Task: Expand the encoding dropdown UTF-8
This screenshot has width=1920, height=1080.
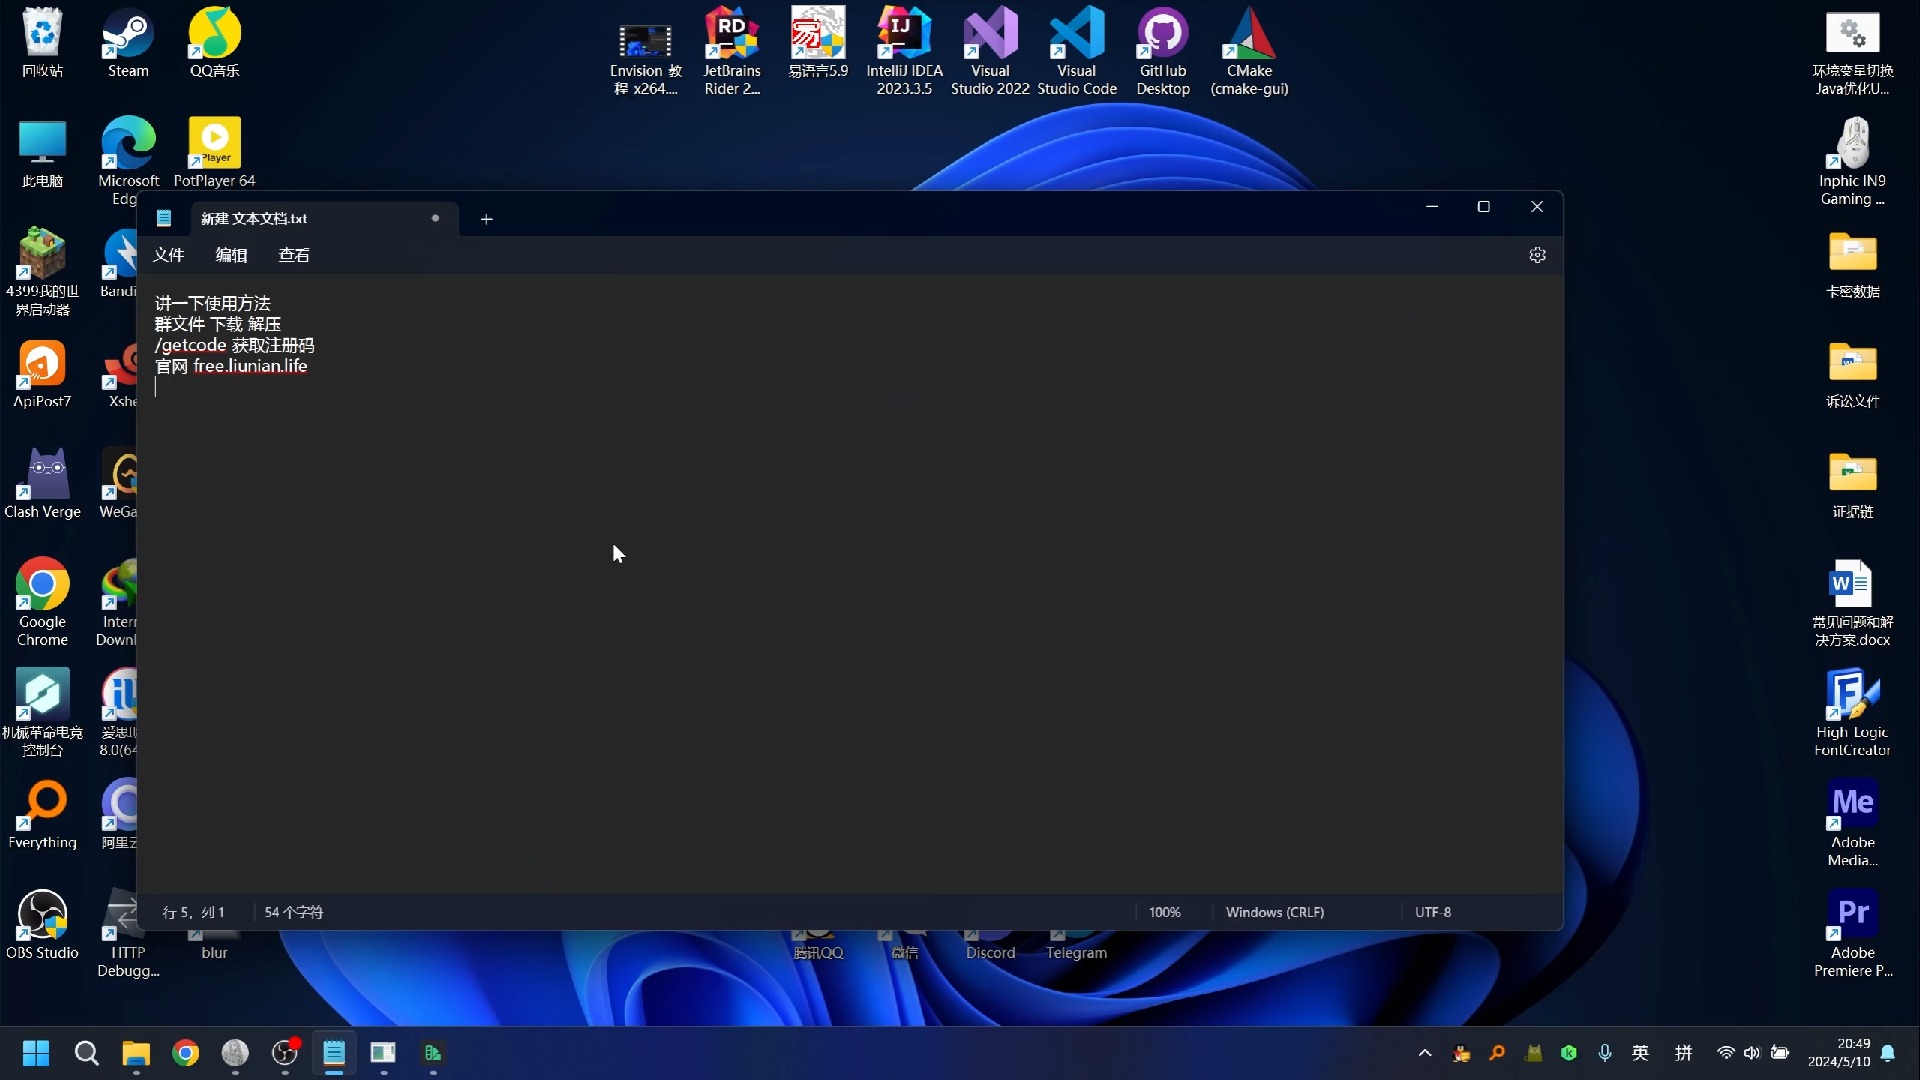Action: pyautogui.click(x=1432, y=911)
